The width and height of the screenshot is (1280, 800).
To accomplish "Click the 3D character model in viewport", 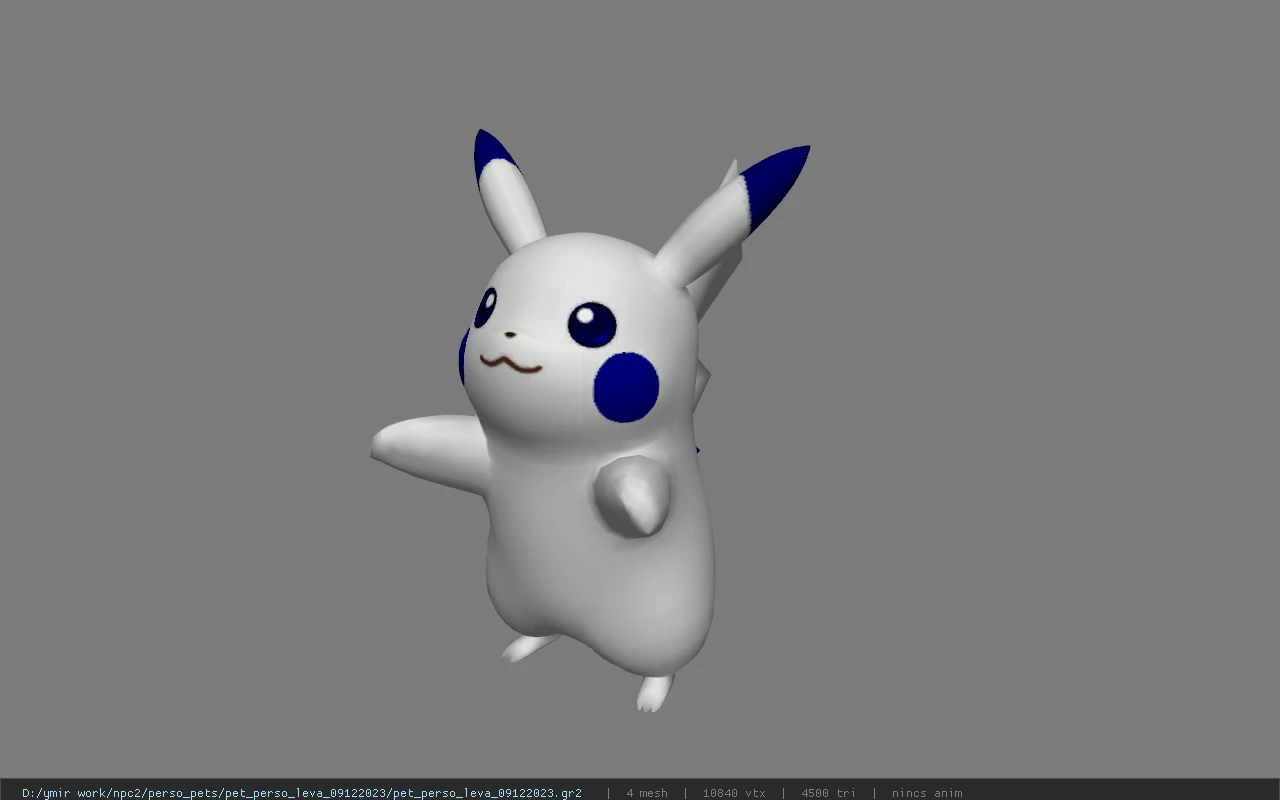I will coord(590,420).
